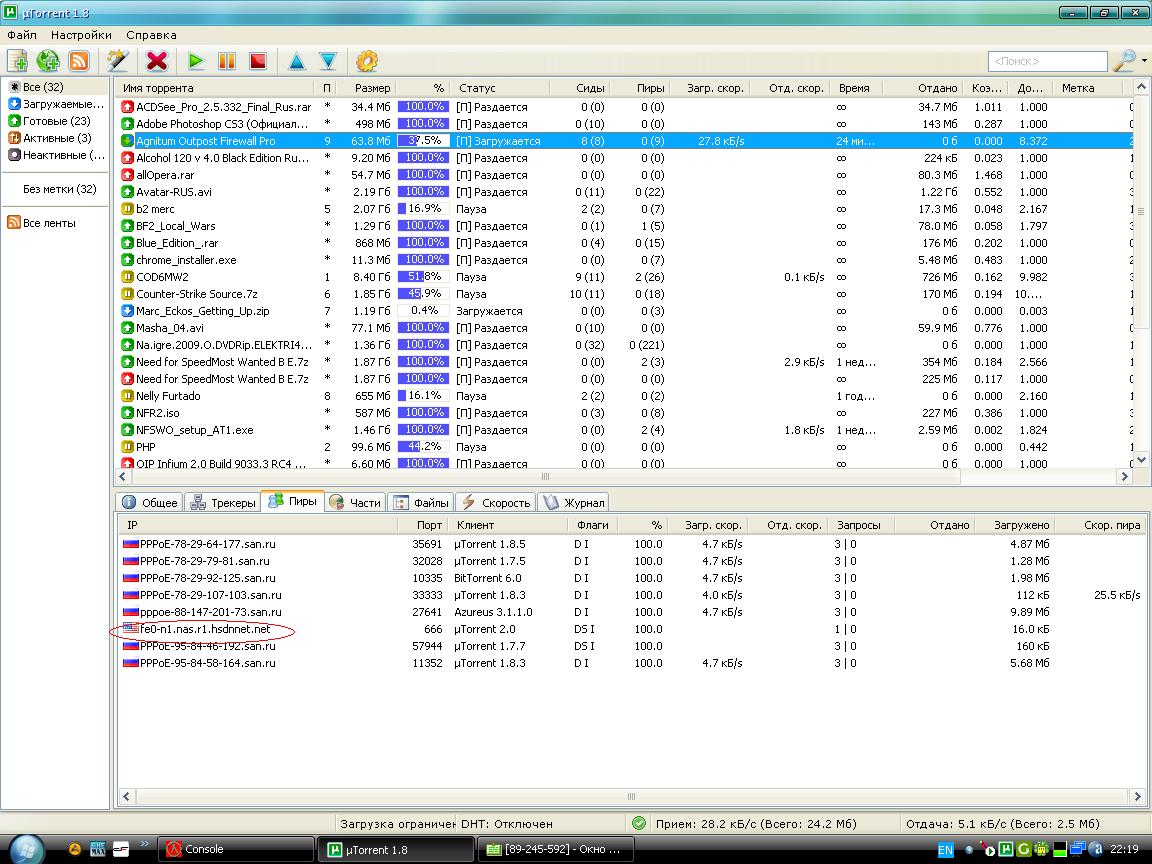Click the Create New Torrent wand icon

pyautogui.click(x=118, y=61)
